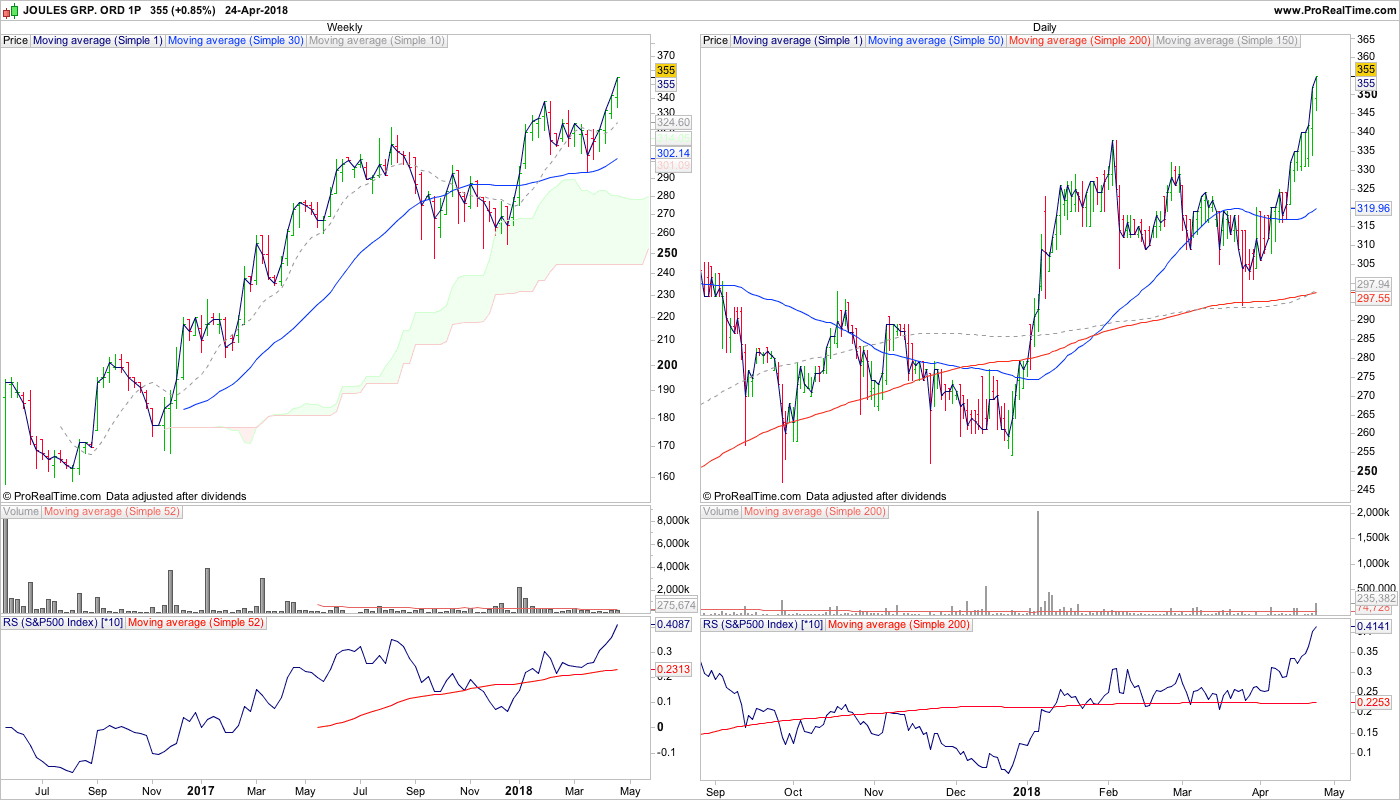
Task: Click the 275,674 volume value on Weekly chart
Action: tap(676, 606)
